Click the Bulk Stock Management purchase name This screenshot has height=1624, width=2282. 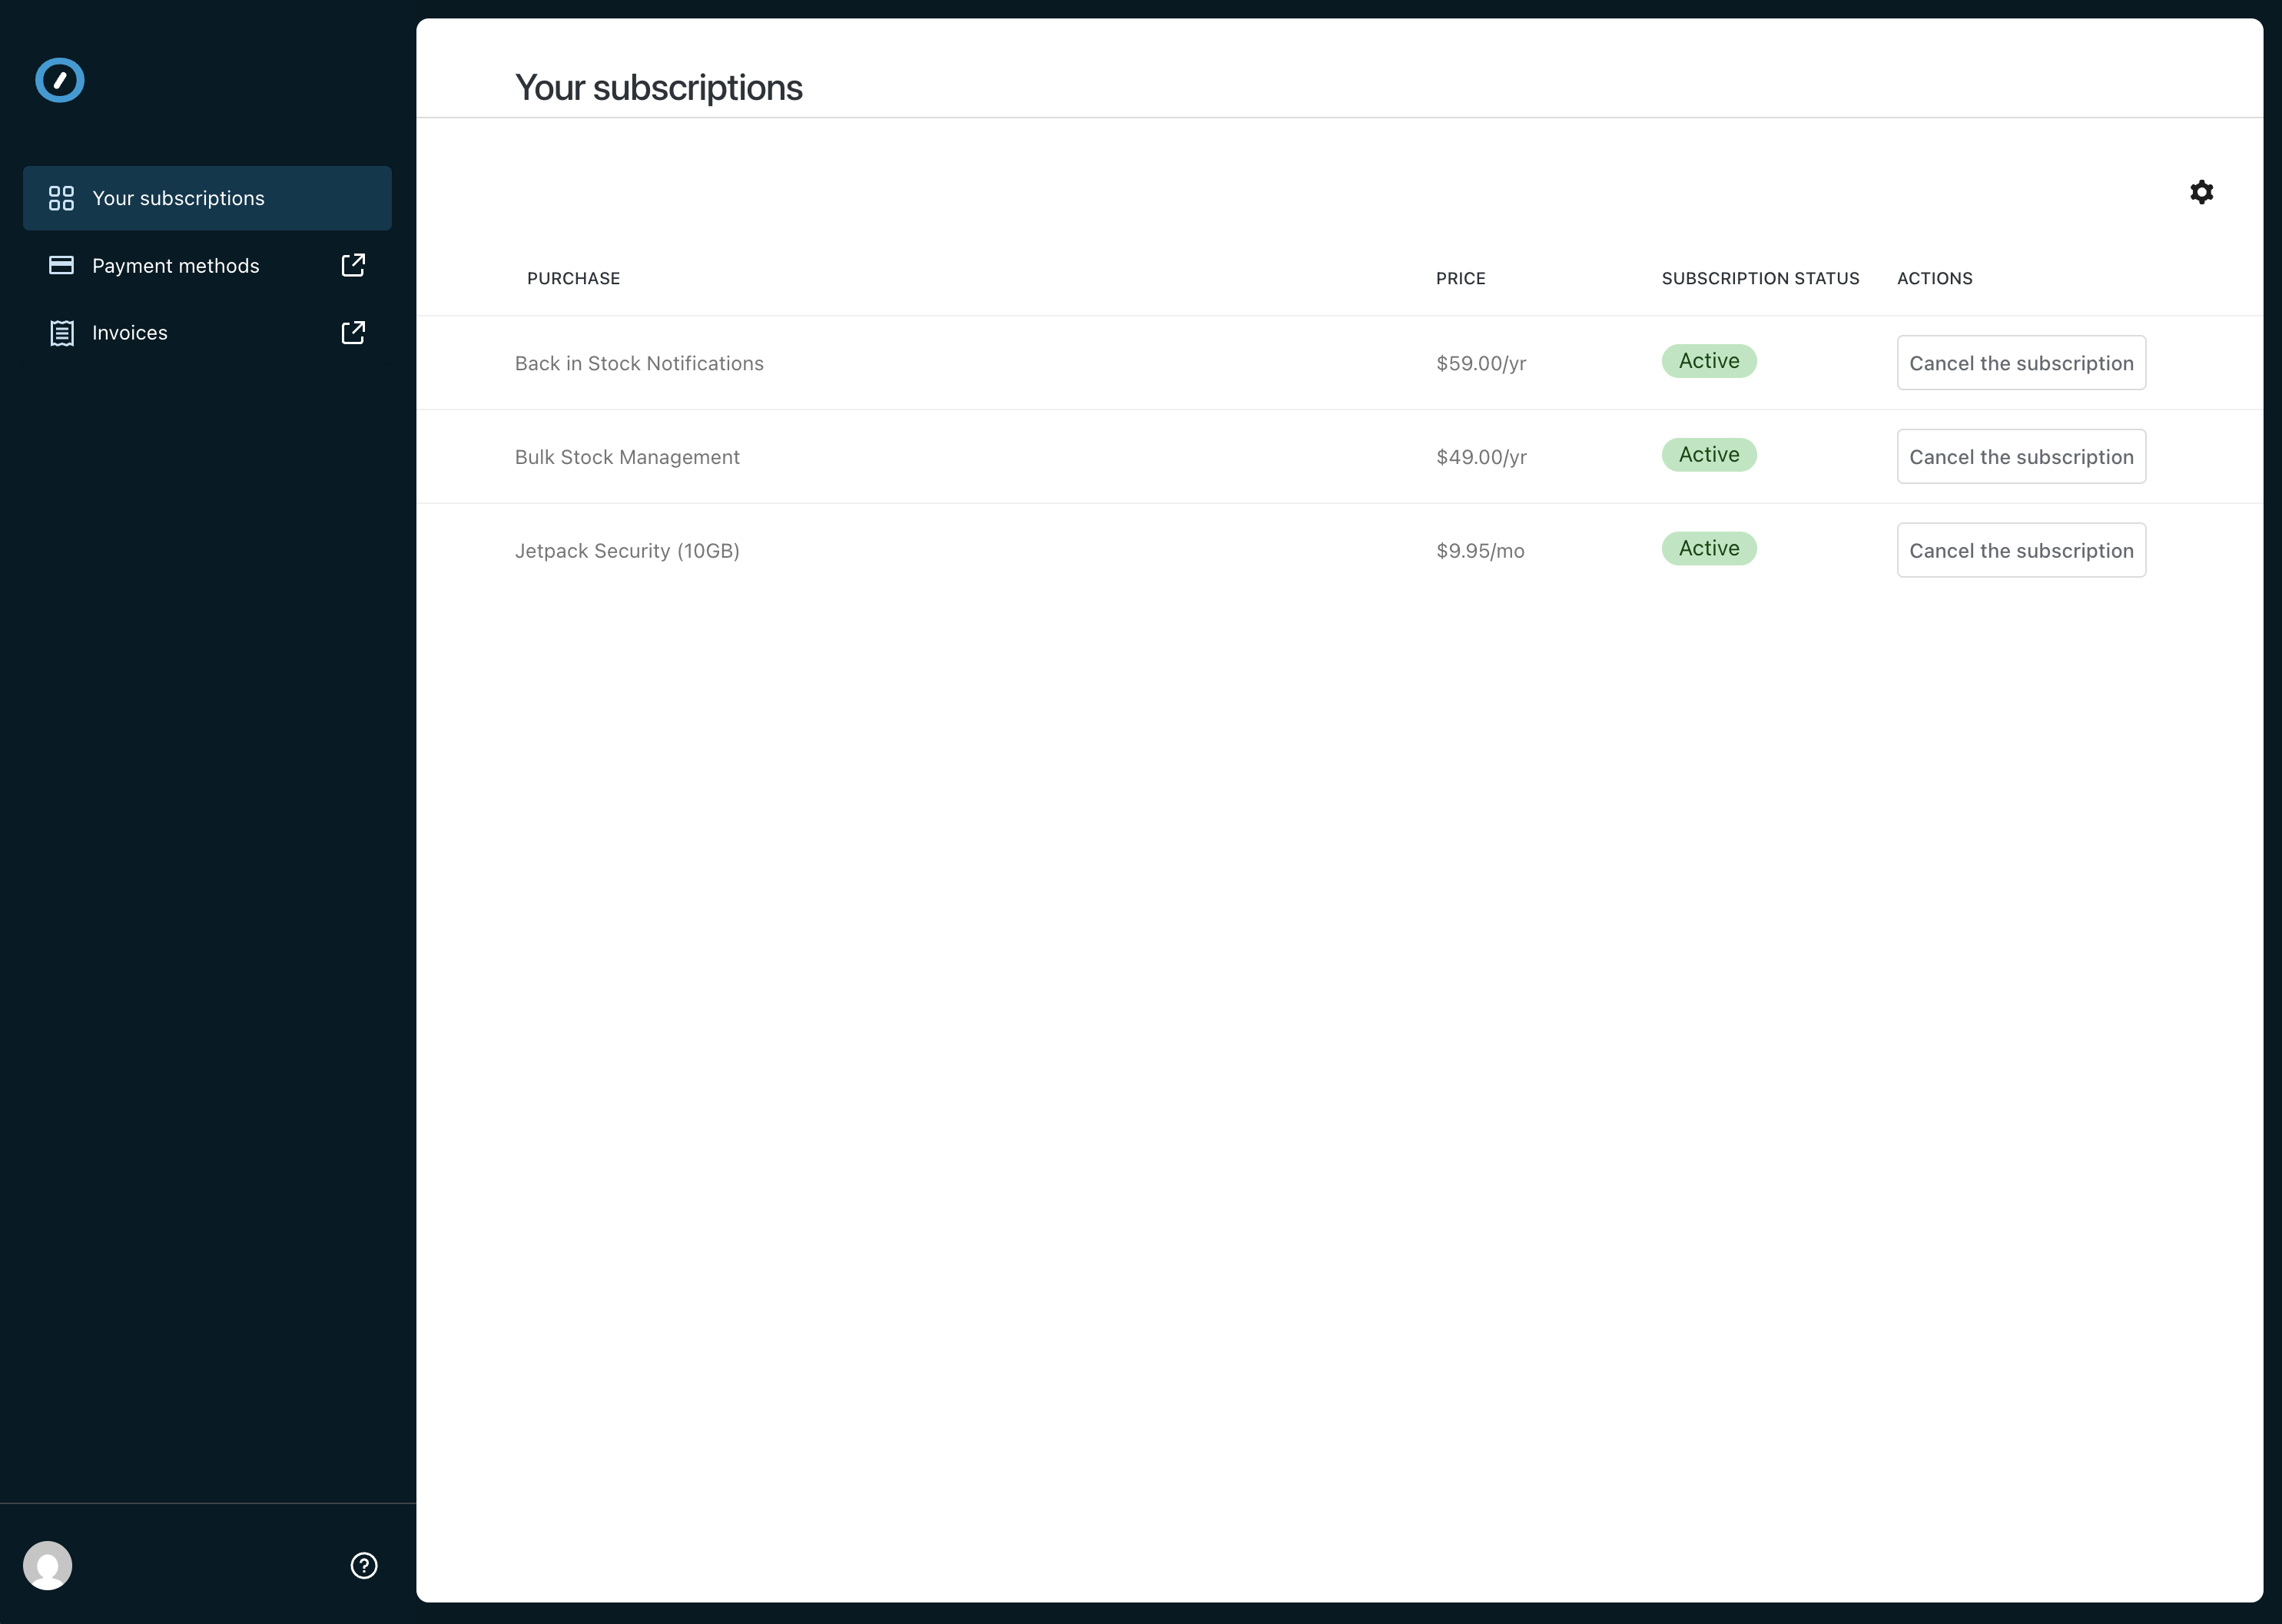tap(627, 457)
